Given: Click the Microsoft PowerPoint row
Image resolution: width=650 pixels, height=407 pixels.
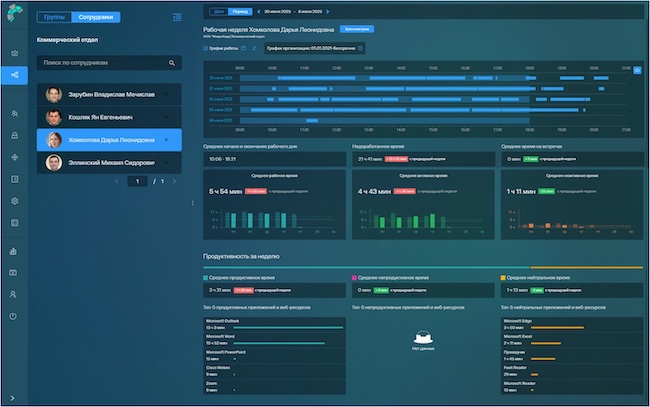Looking at the screenshot, I should [274, 356].
